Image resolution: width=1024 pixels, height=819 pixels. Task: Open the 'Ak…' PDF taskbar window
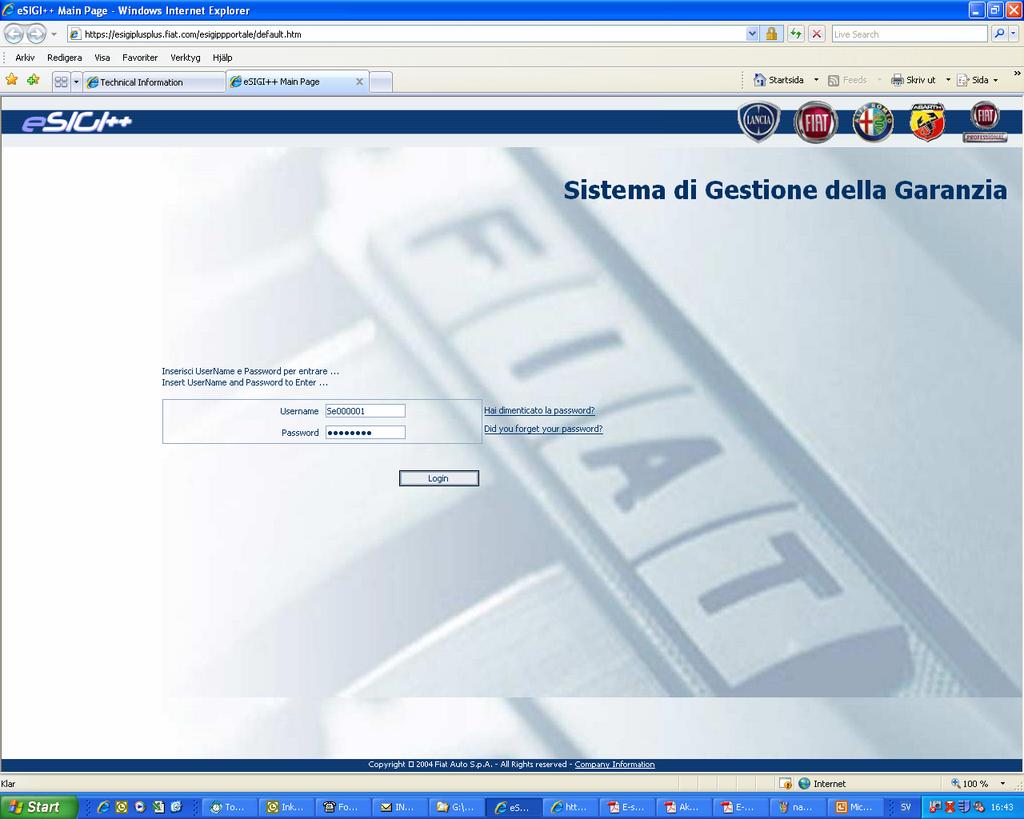683,807
